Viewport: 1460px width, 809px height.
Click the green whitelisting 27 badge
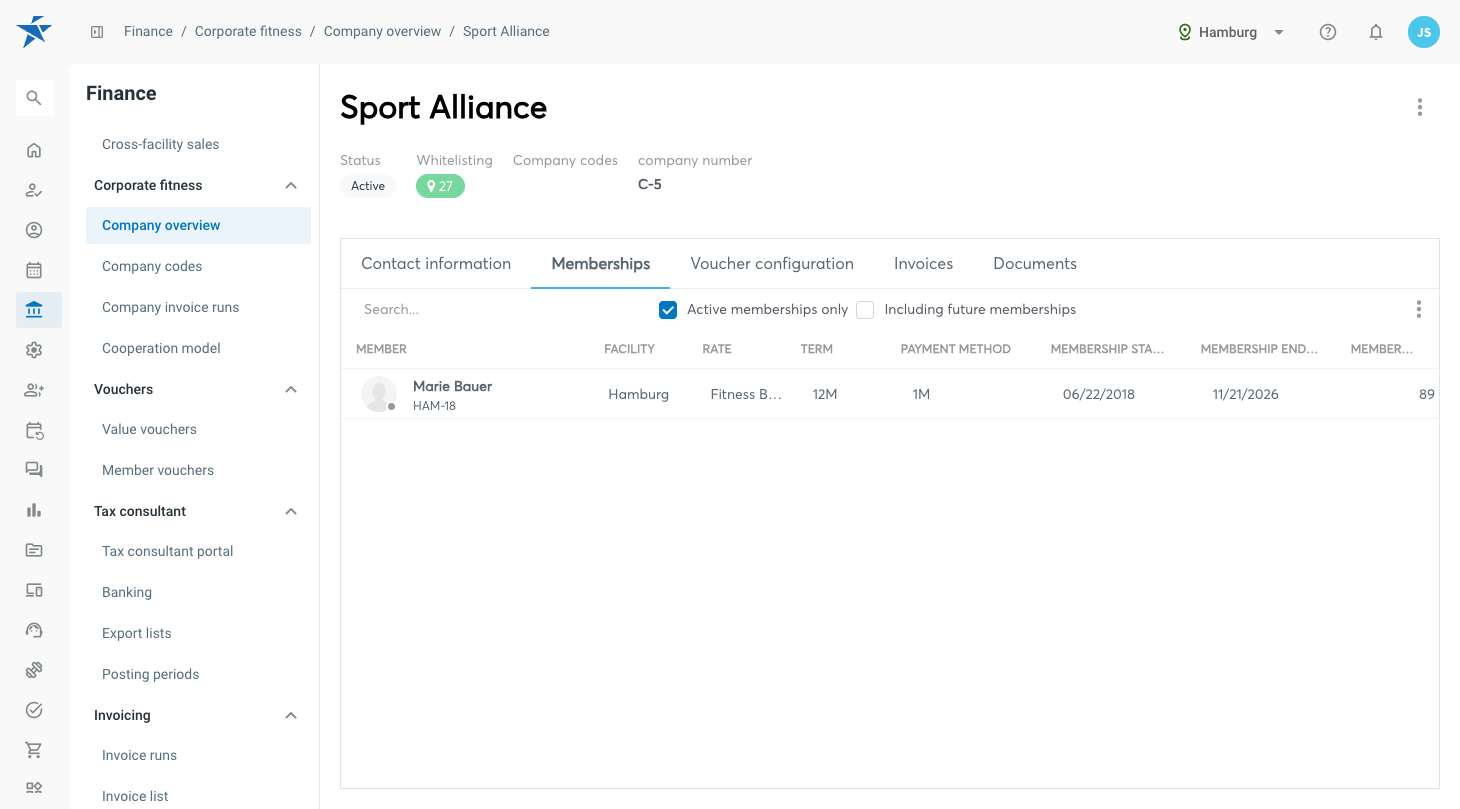(x=440, y=186)
